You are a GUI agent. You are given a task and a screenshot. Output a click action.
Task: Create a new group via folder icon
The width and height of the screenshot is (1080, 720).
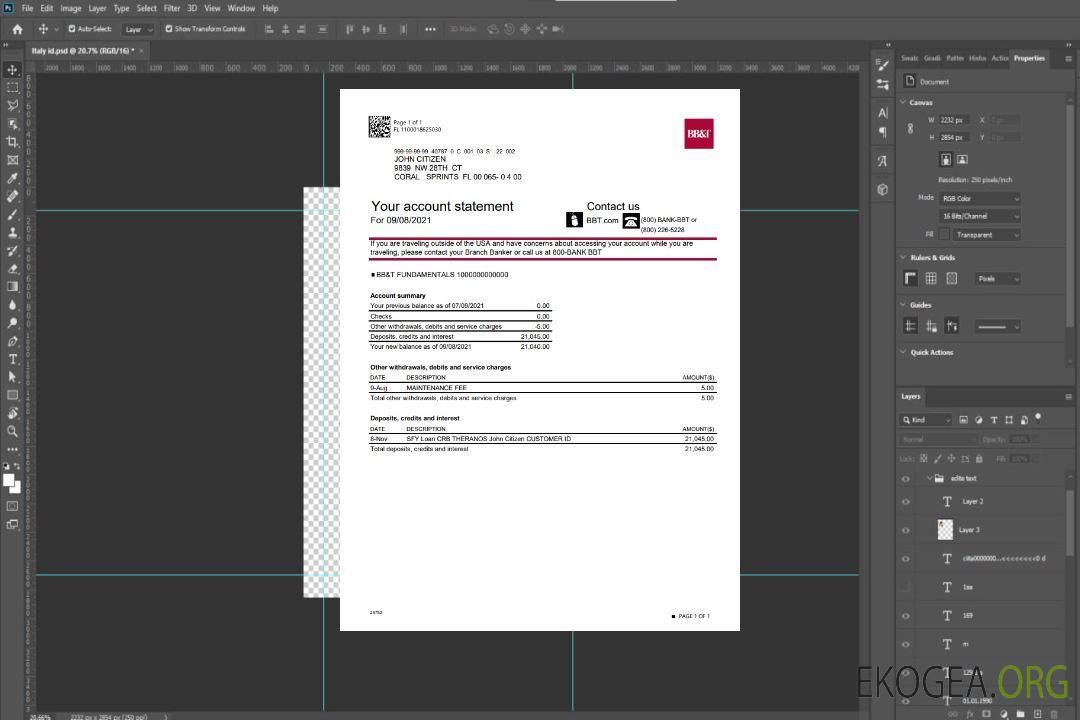[1020, 714]
